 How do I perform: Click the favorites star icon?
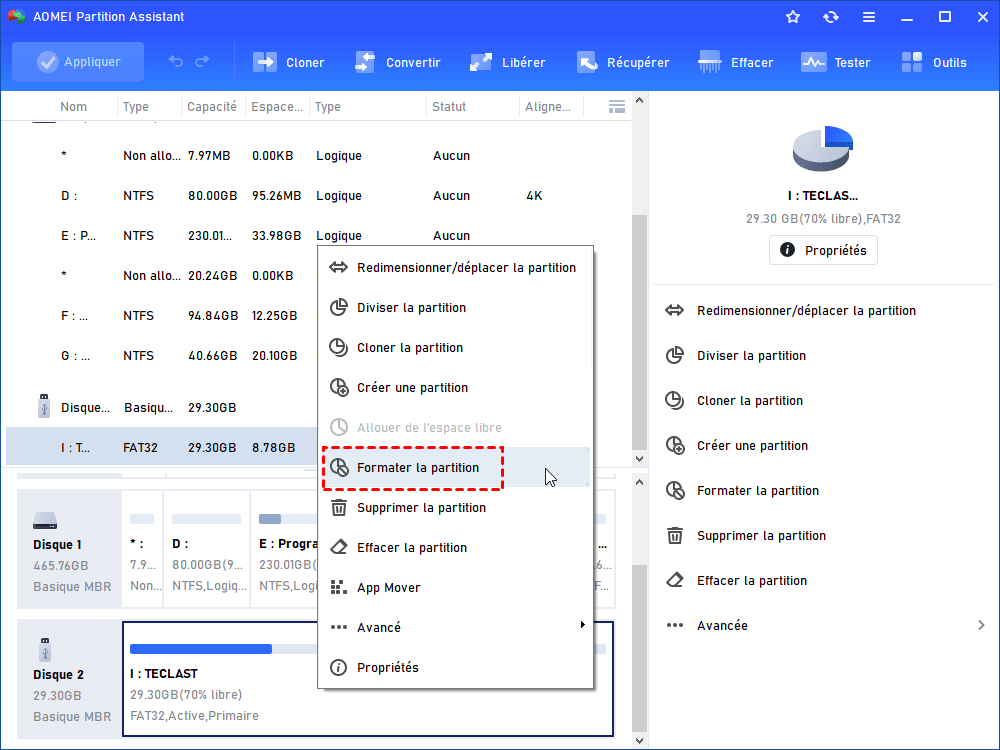pyautogui.click(x=793, y=17)
